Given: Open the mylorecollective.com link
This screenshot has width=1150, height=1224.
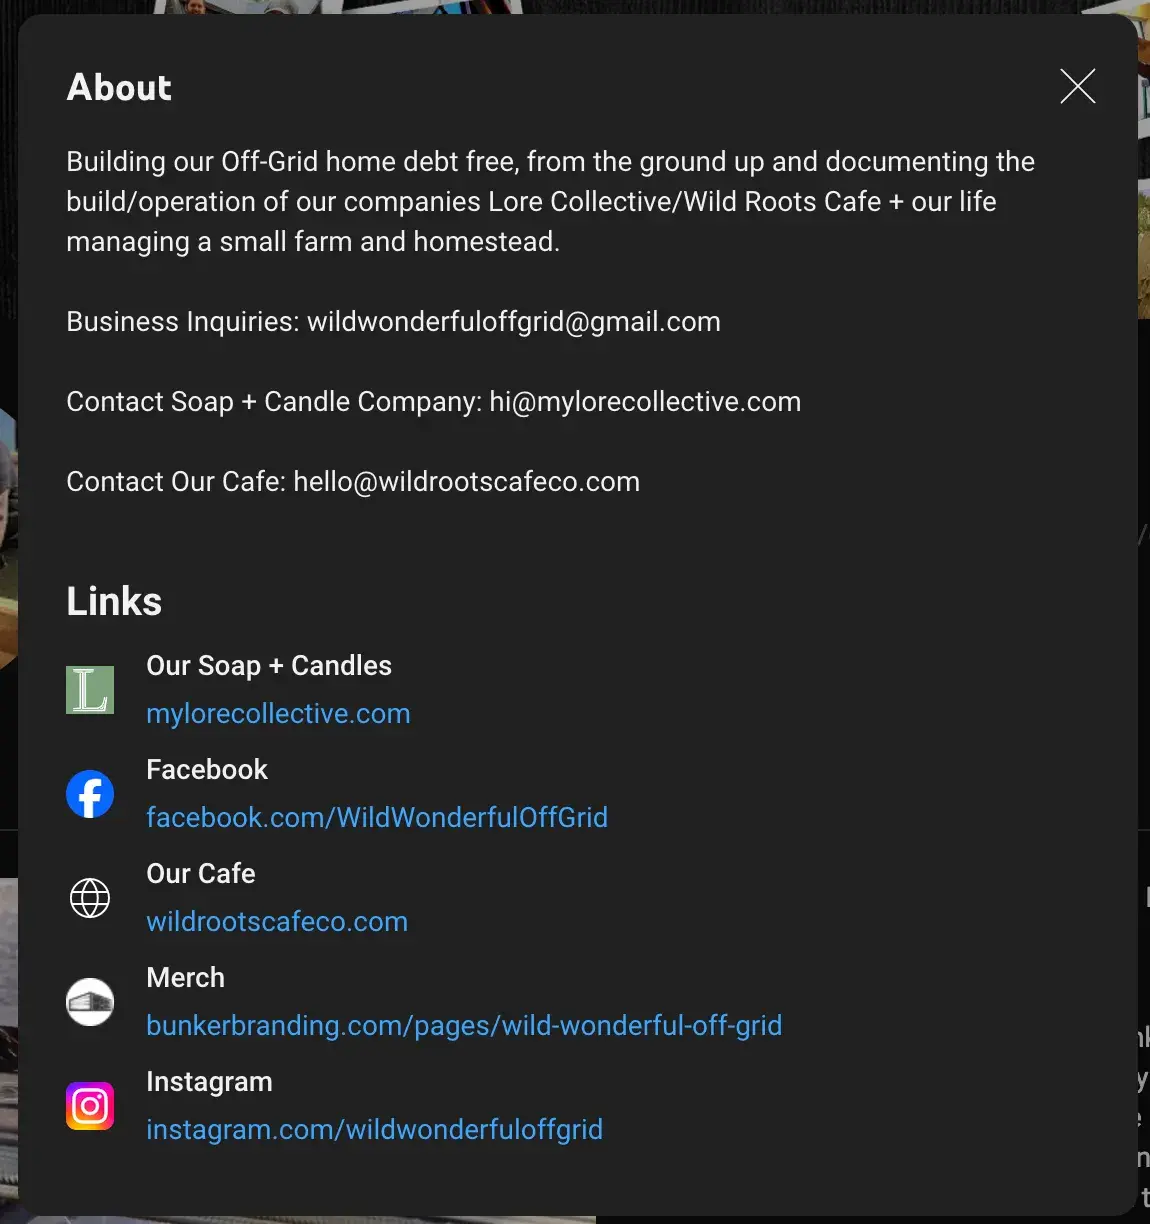Looking at the screenshot, I should point(278,714).
